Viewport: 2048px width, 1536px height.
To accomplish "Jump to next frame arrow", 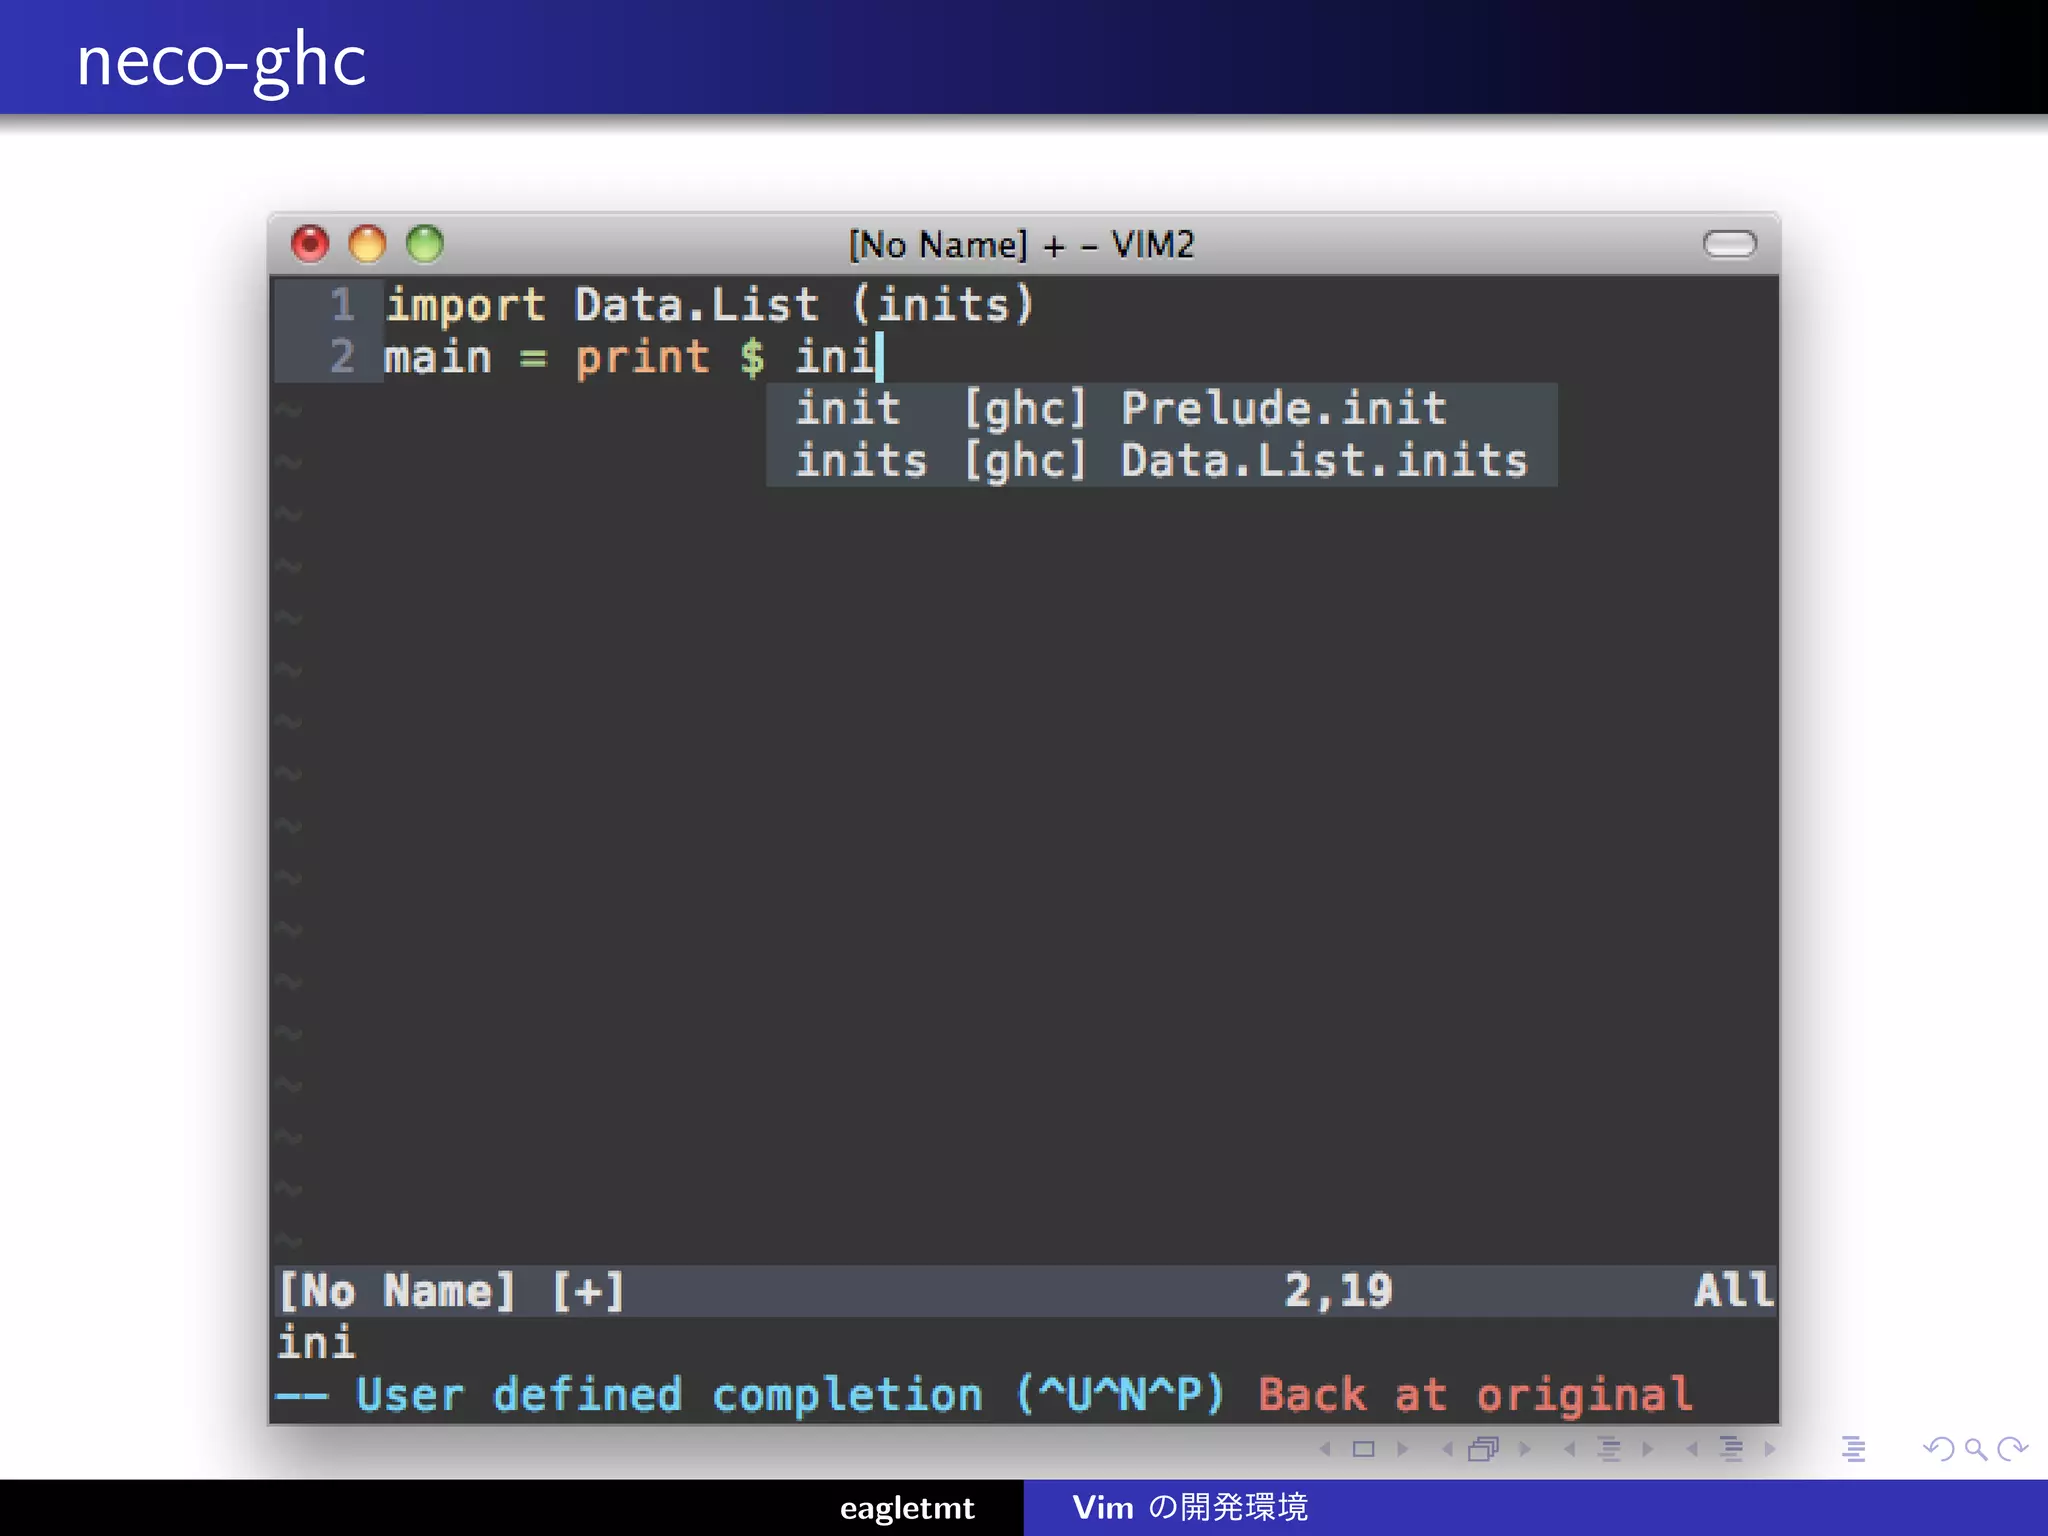I will tap(1525, 1449).
